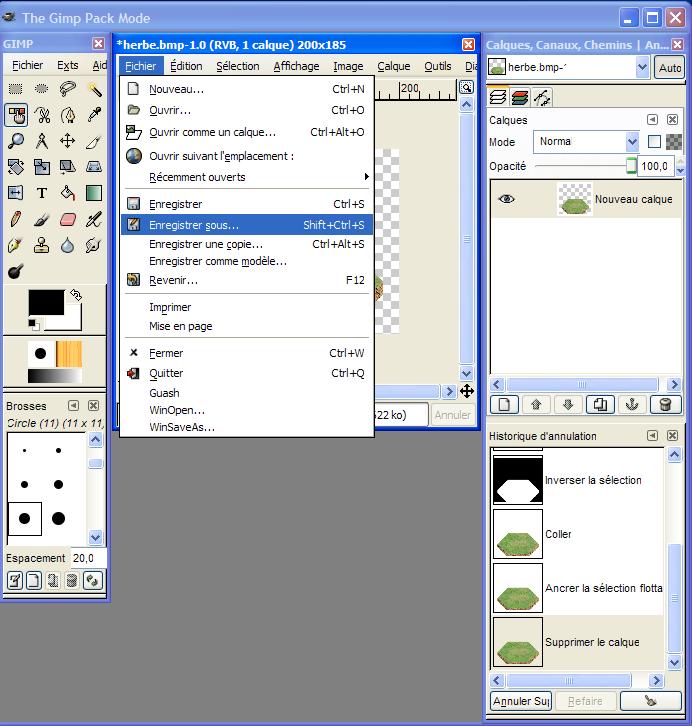Select the Move tool

(68, 141)
